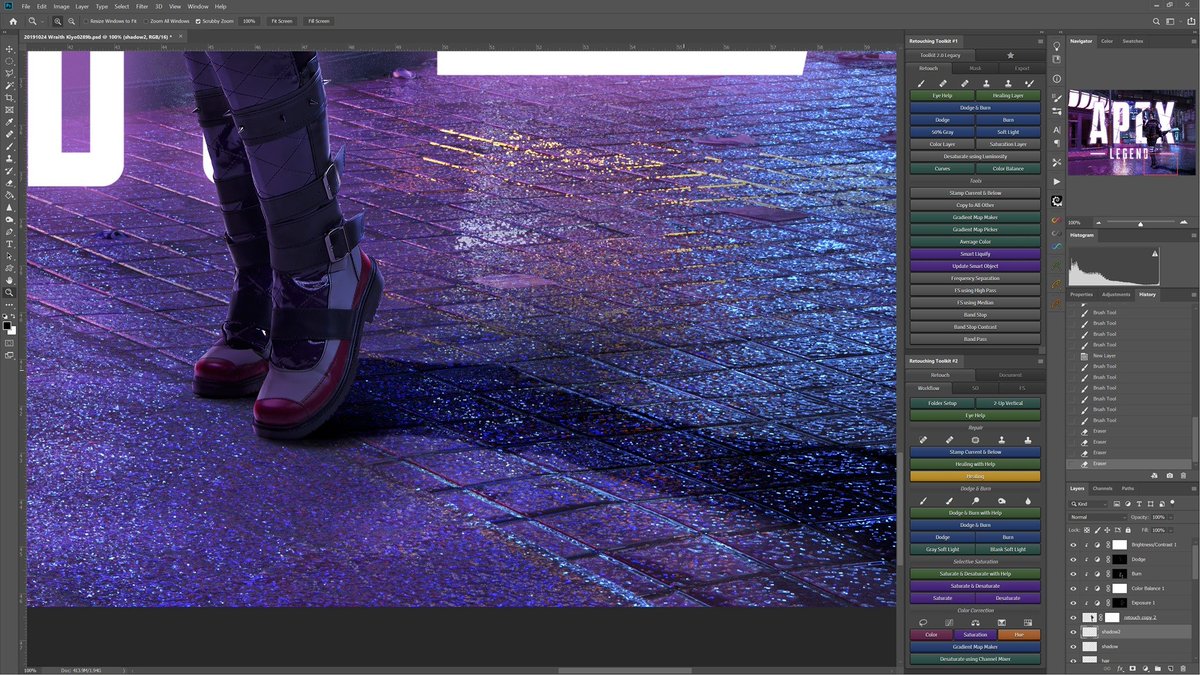Open the layer Fill dropdown arrow
1200x675 pixels.
pyautogui.click(x=1169, y=530)
